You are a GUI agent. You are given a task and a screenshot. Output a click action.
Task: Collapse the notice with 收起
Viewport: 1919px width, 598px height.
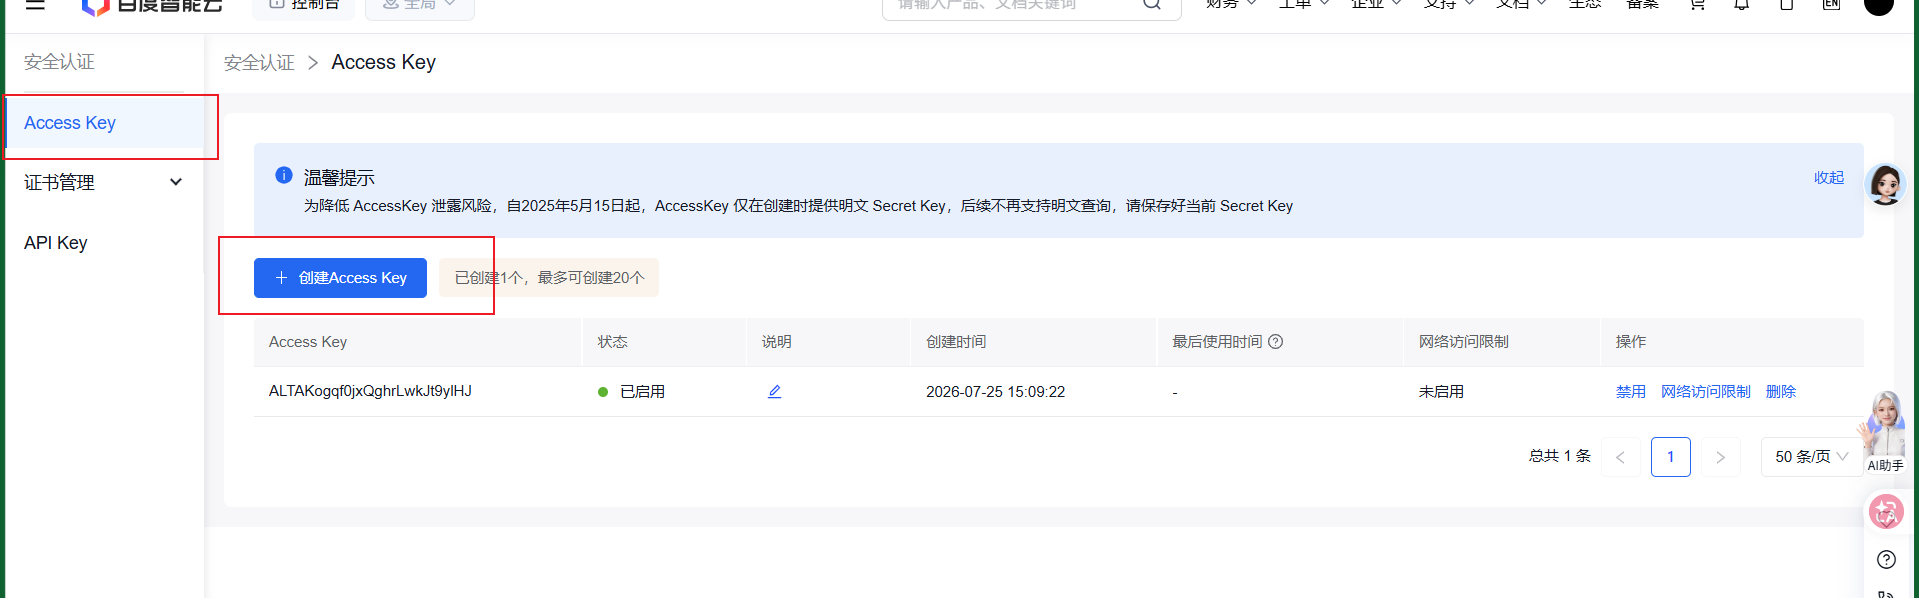[1829, 177]
